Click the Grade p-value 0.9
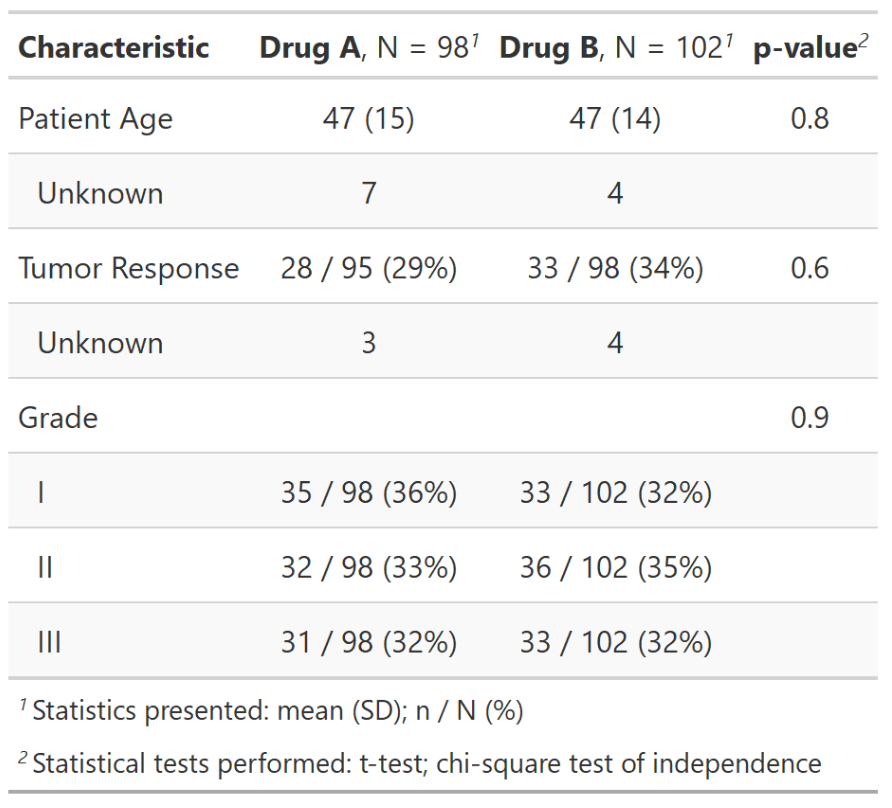The image size is (892, 808). (809, 417)
